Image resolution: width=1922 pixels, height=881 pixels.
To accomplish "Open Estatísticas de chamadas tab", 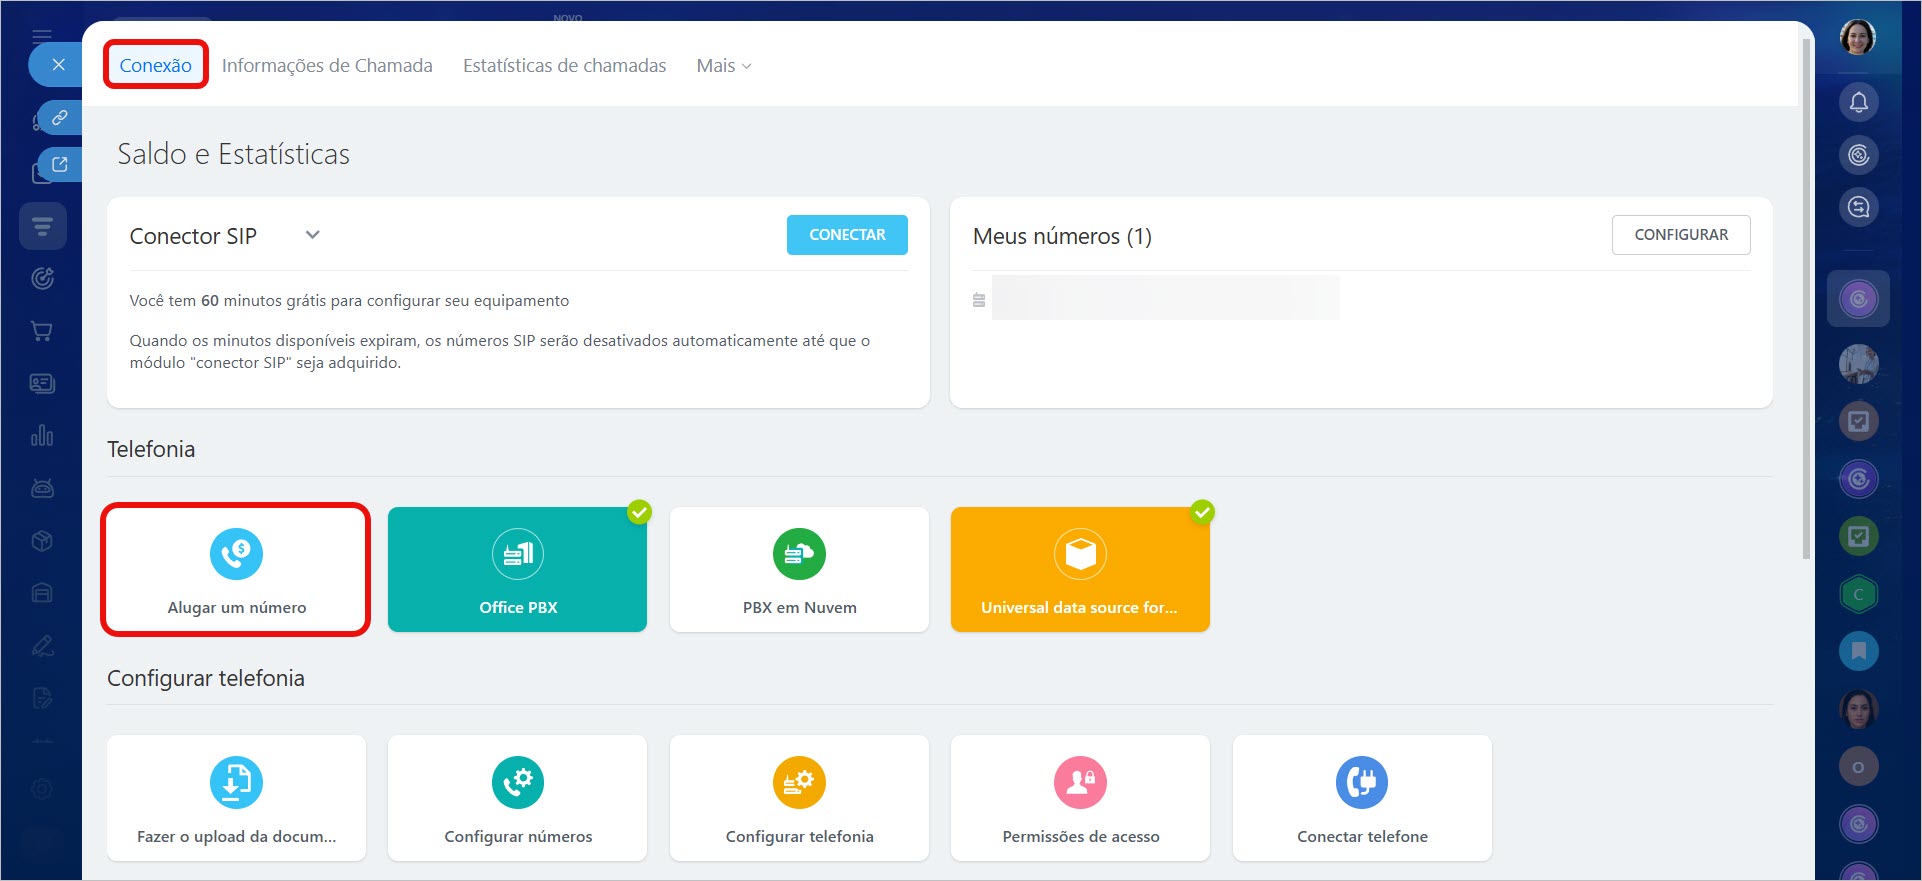I will (x=564, y=66).
